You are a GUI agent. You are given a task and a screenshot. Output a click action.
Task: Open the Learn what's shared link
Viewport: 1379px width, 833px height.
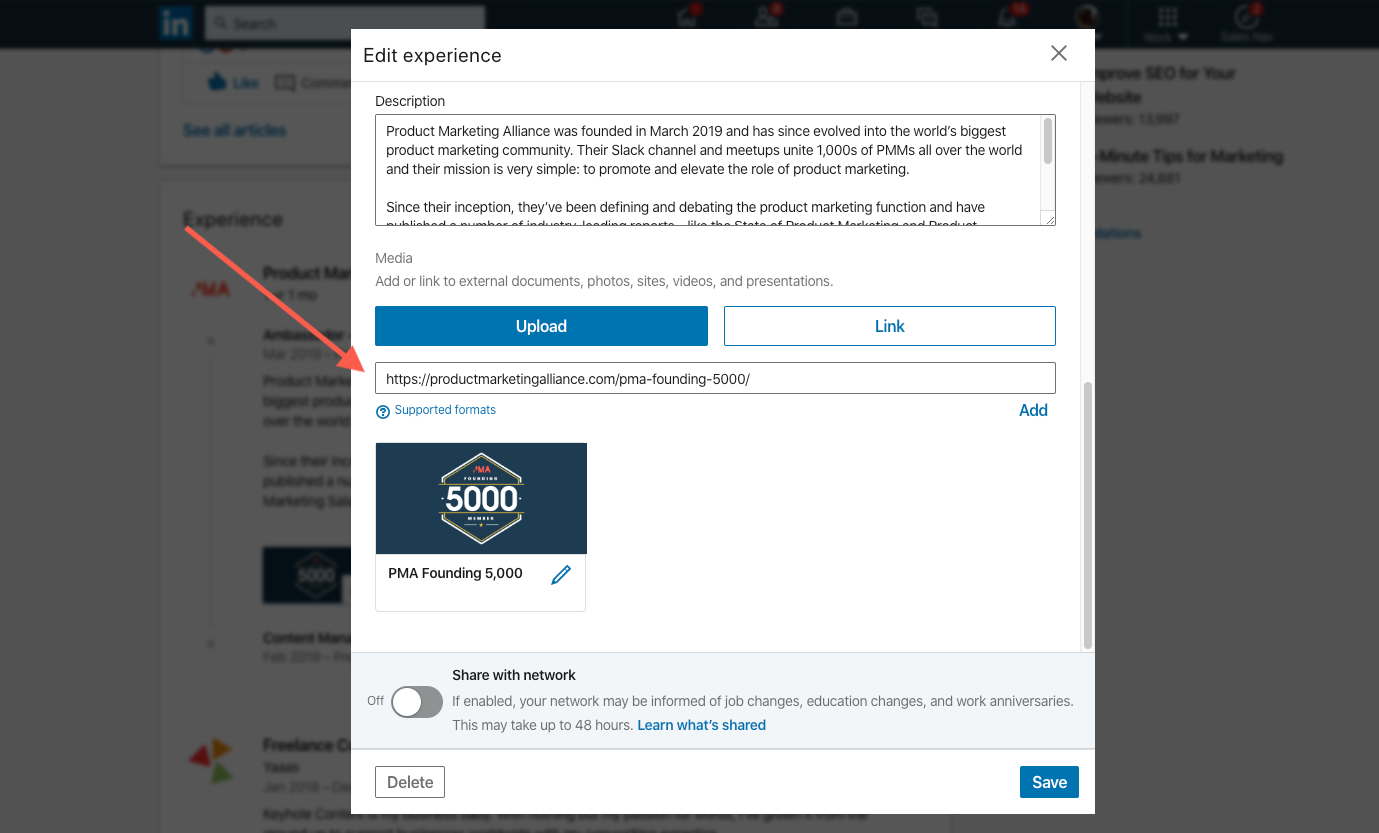pos(701,725)
